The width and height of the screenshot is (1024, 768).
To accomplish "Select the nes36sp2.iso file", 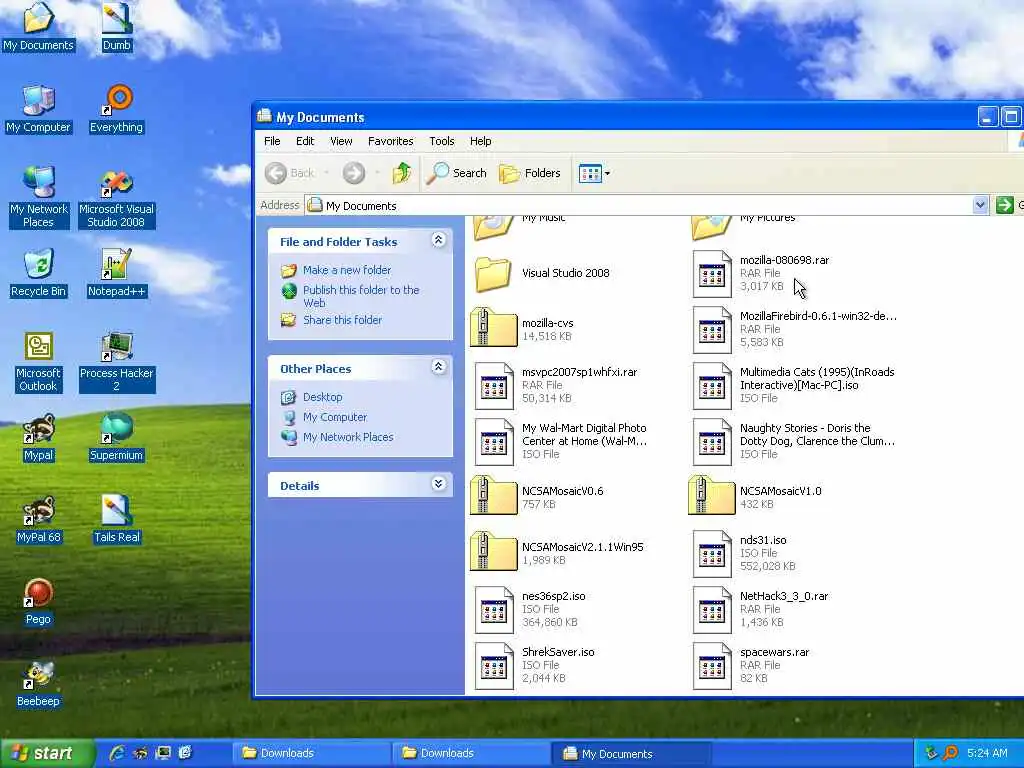I will 530,609.
